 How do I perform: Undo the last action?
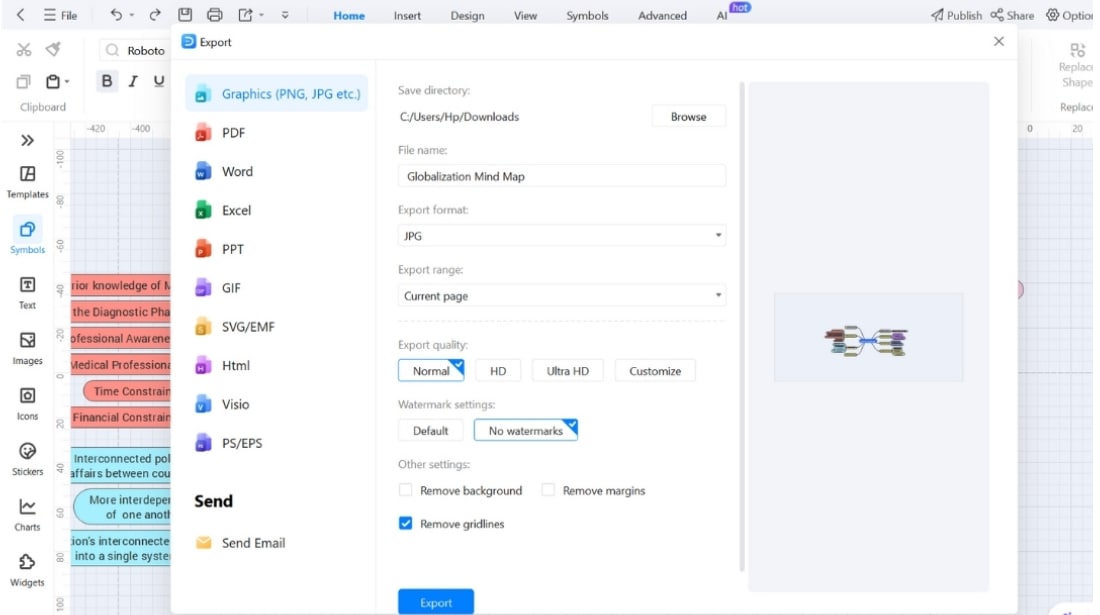click(x=116, y=15)
